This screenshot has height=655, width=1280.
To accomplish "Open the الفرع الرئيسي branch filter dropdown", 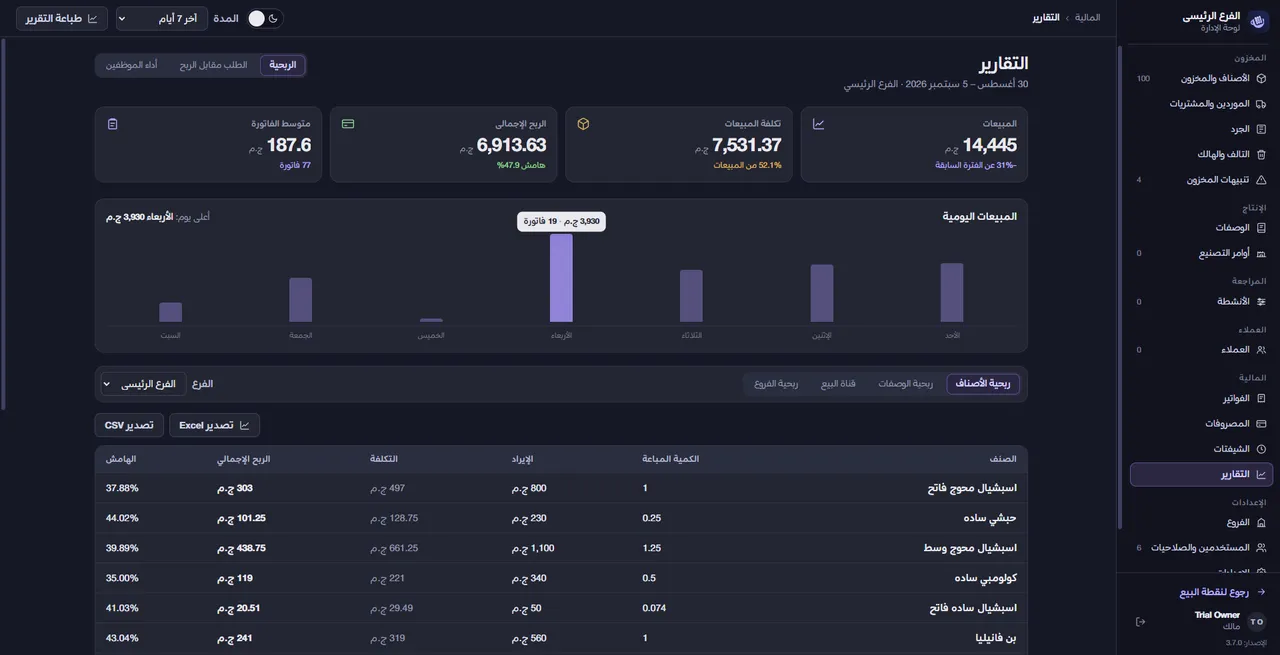I will pyautogui.click(x=143, y=384).
